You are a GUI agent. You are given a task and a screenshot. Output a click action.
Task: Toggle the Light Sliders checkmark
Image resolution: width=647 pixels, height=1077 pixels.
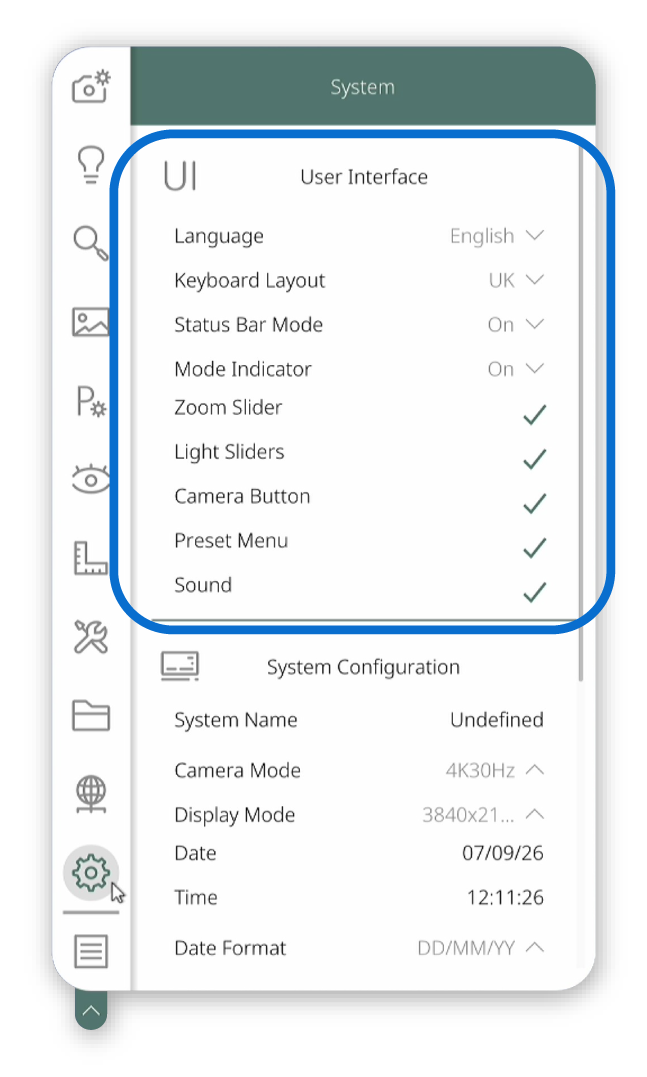pos(534,459)
